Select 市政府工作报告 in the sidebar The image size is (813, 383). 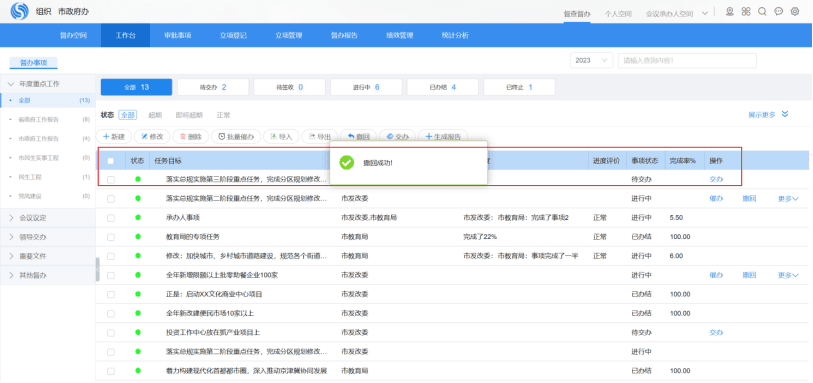pos(39,139)
